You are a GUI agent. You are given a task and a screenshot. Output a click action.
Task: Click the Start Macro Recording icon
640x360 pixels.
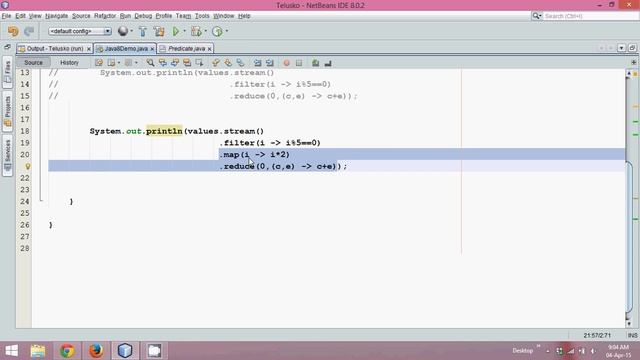[287, 63]
